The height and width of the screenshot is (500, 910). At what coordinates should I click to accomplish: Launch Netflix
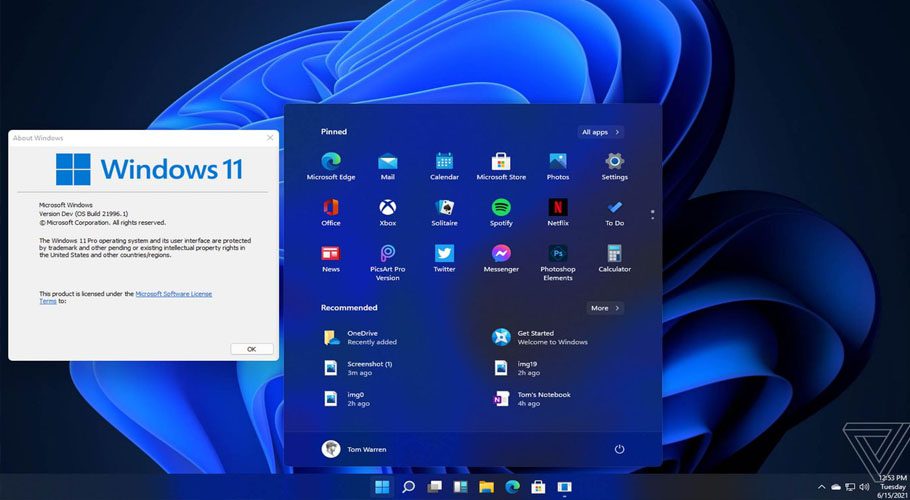point(558,212)
